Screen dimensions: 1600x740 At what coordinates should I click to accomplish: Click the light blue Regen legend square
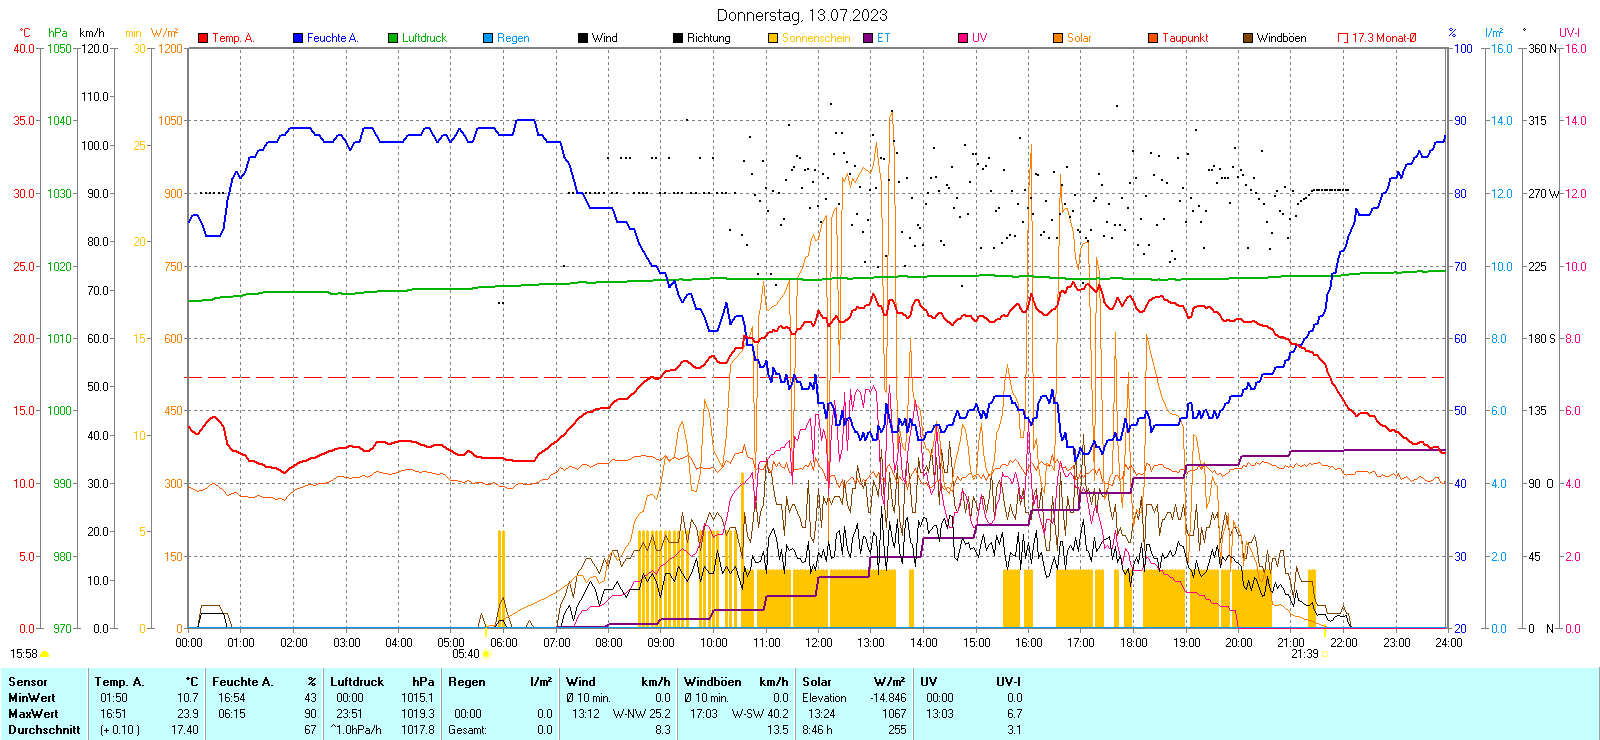pyautogui.click(x=488, y=38)
